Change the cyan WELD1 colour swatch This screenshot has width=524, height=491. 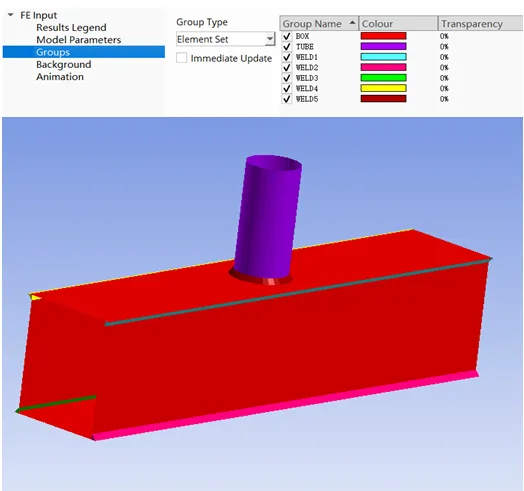(383, 57)
